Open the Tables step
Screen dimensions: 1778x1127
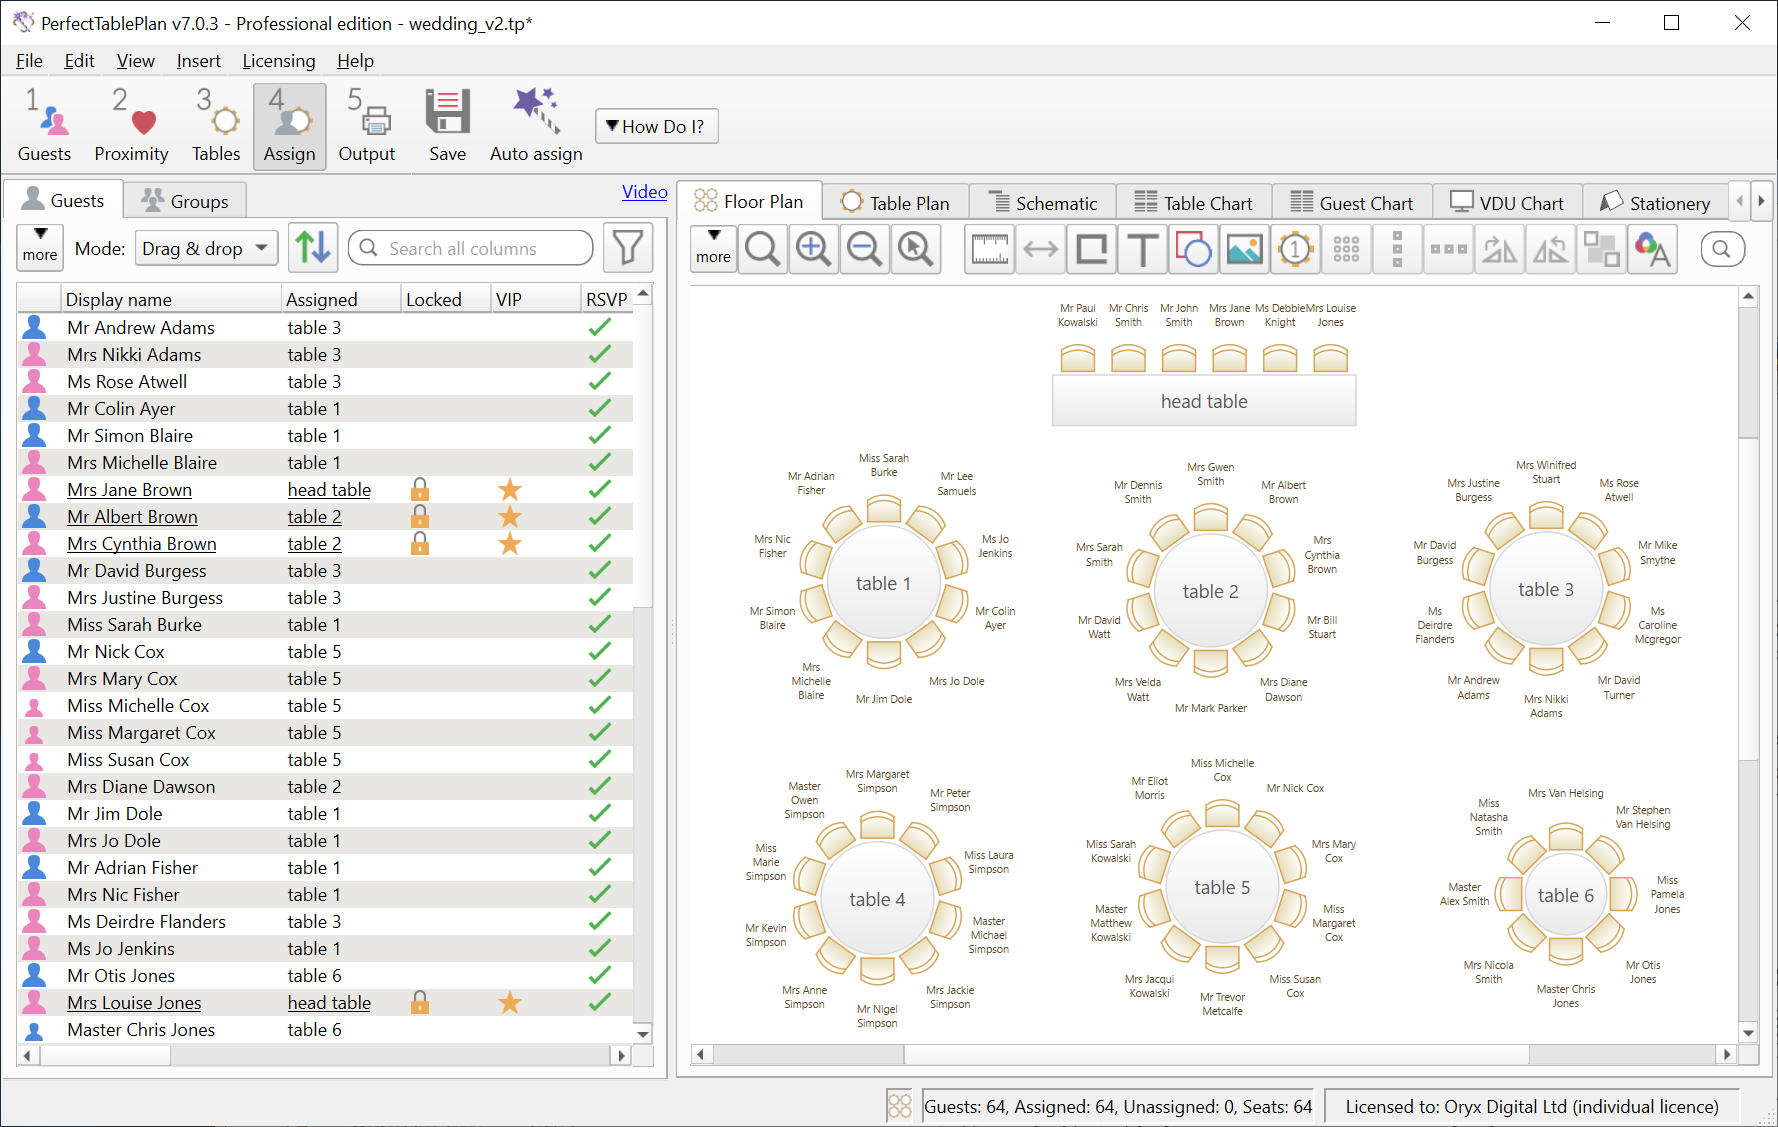click(x=216, y=126)
